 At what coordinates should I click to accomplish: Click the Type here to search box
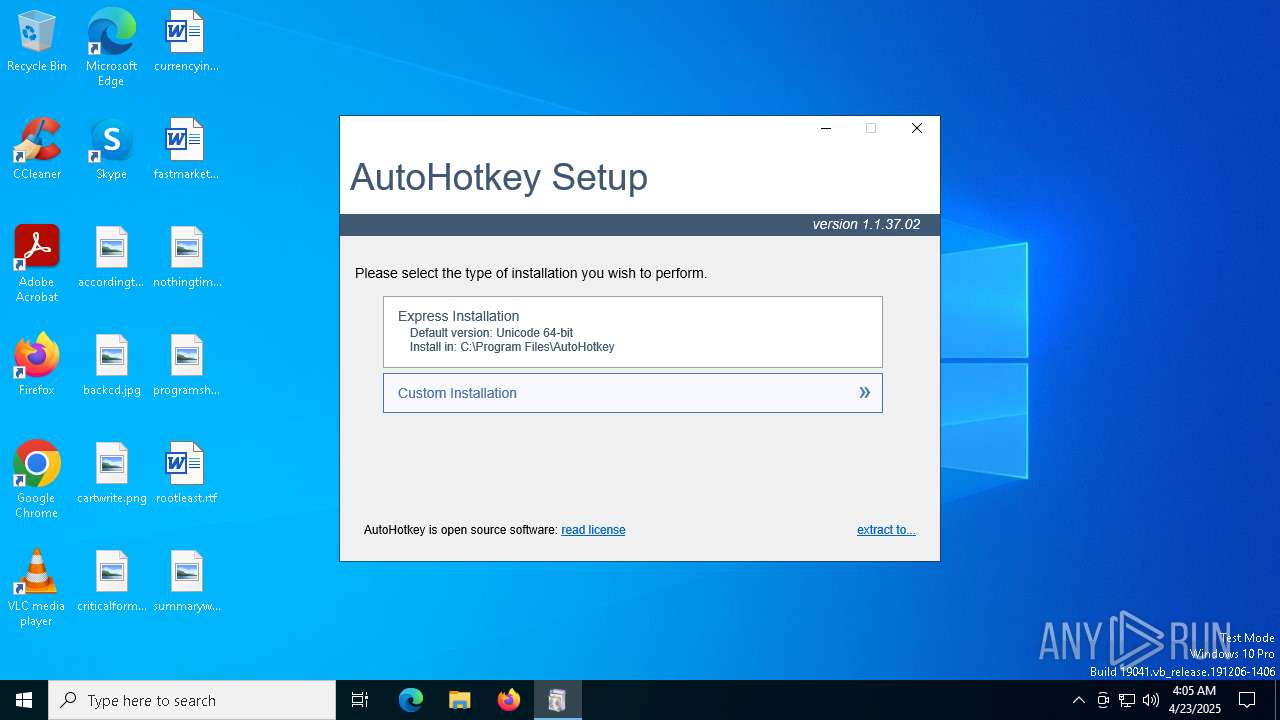[x=192, y=700]
